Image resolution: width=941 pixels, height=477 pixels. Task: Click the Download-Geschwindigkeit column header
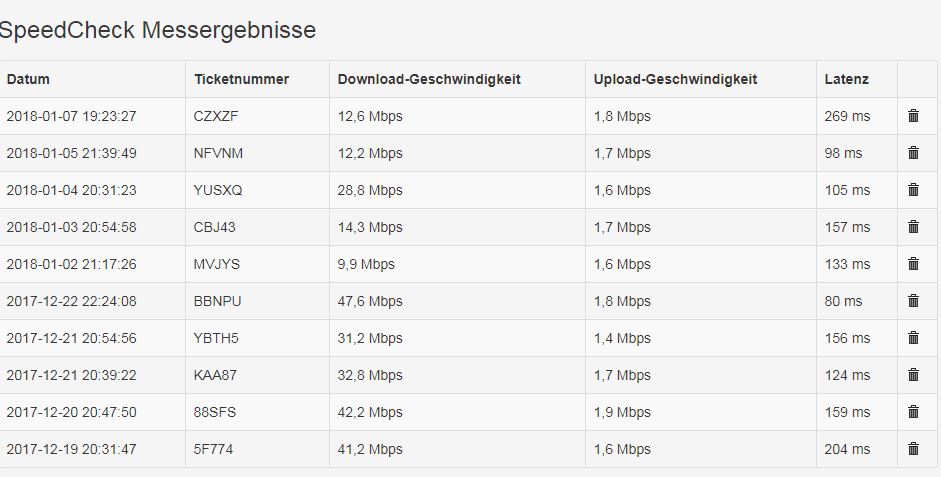(x=429, y=79)
